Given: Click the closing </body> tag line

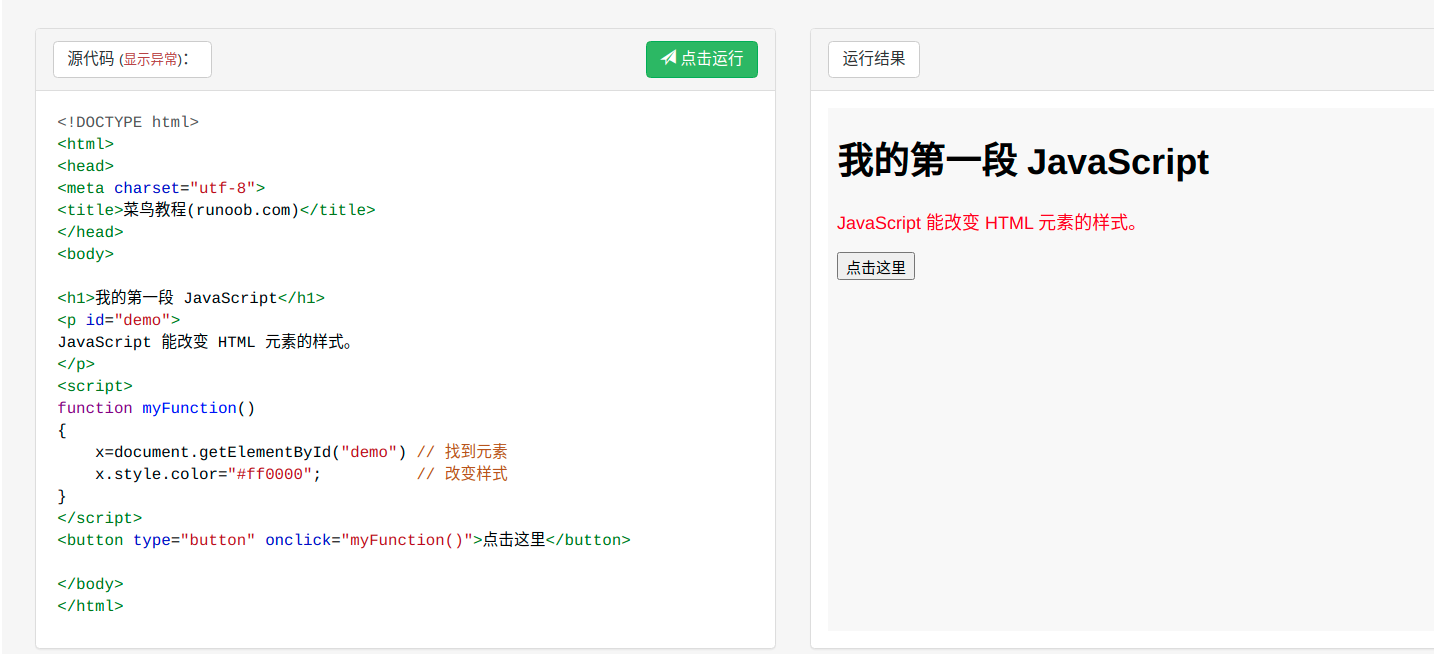Looking at the screenshot, I should [x=90, y=584].
